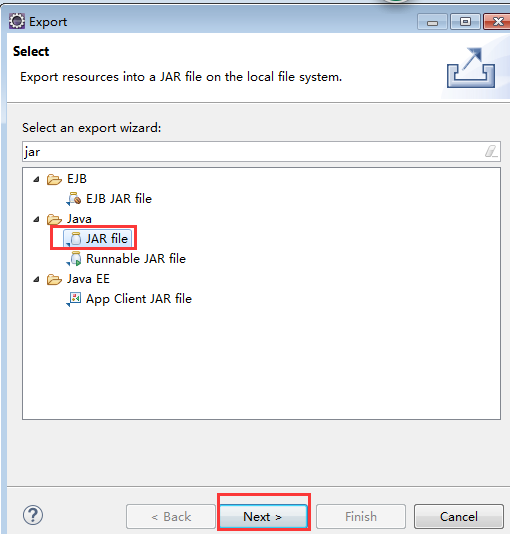
Task: Click the EJB JAR file icon
Action: pos(74,199)
